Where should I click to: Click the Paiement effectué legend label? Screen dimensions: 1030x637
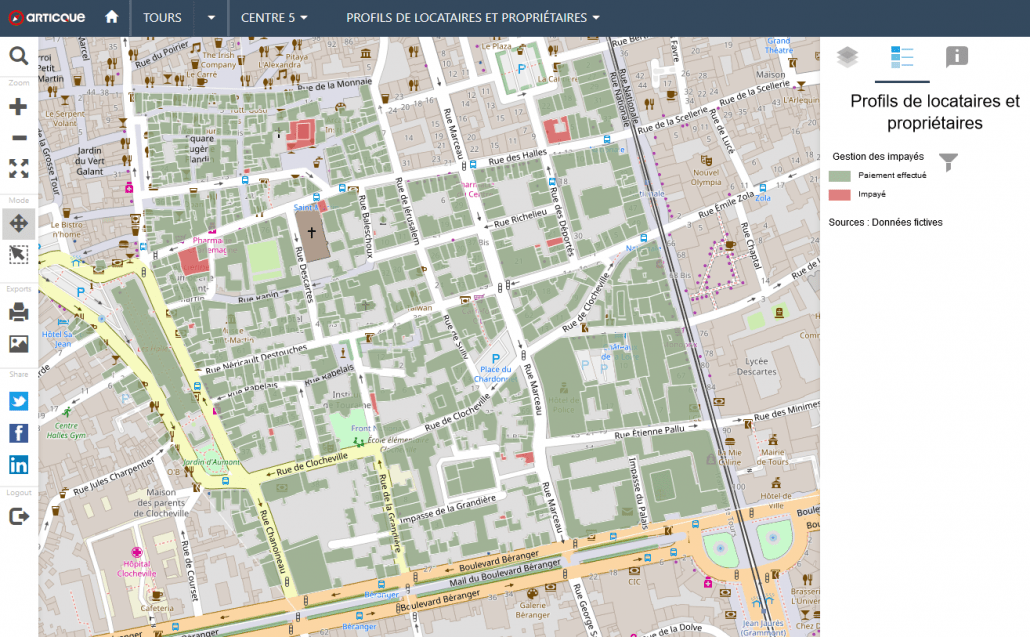892,175
